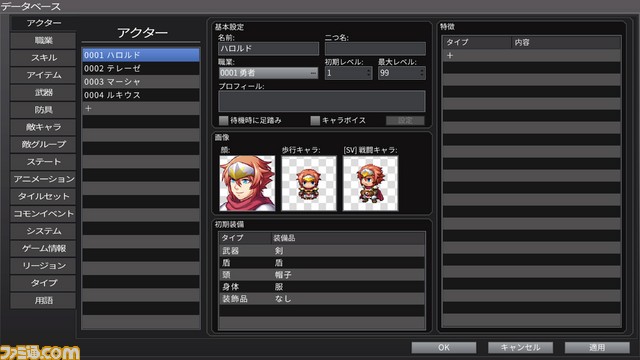Viewport: 640px width, 360px height.
Task: Switch to the タイプ tab
Action: (43, 283)
